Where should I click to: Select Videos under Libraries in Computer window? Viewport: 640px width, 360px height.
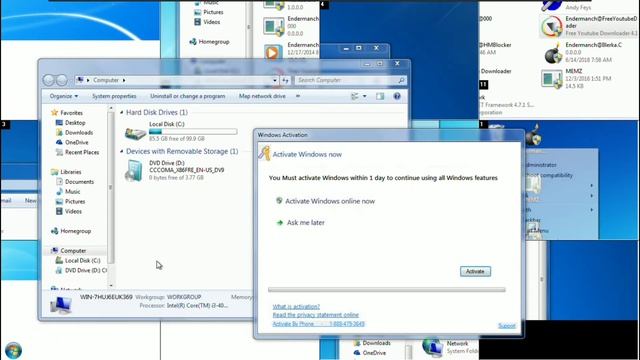coord(73,211)
